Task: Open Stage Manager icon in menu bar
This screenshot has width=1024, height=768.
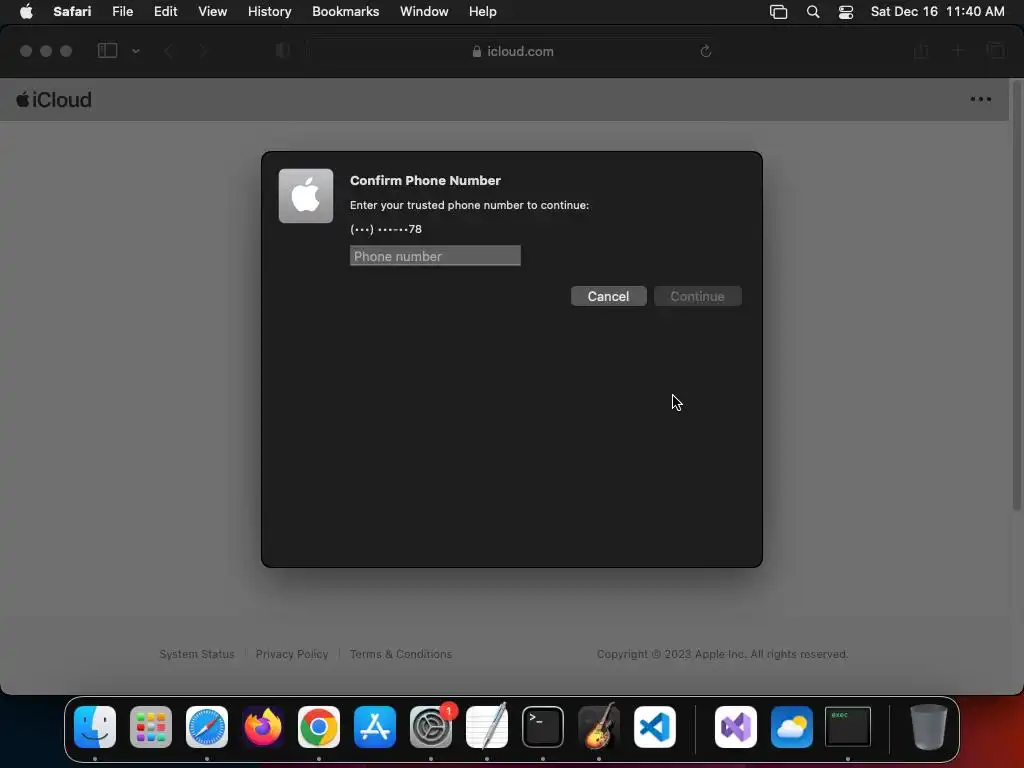Action: tap(778, 12)
